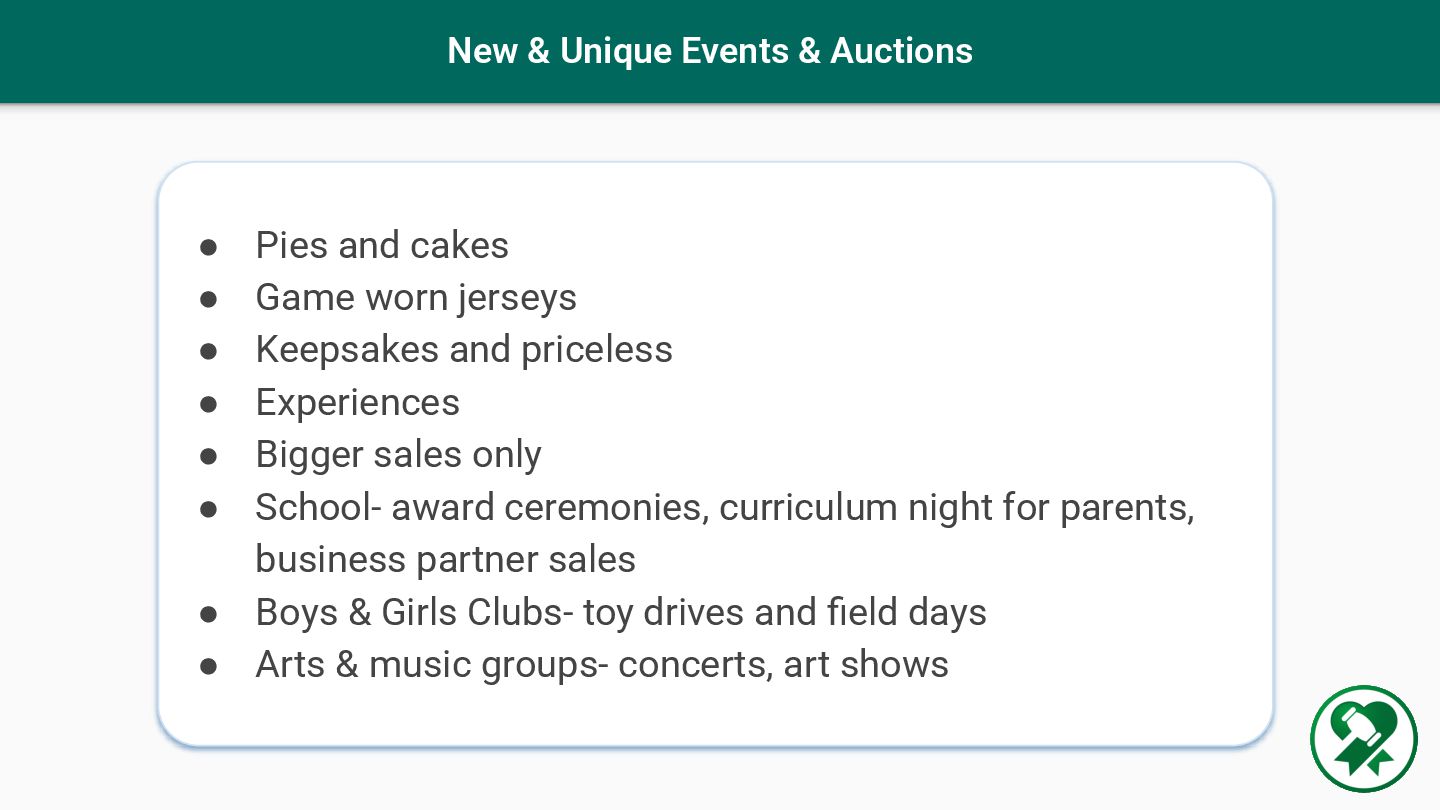This screenshot has width=1440, height=810.
Task: Select the Pies and cakes bullet text
Action: click(382, 246)
